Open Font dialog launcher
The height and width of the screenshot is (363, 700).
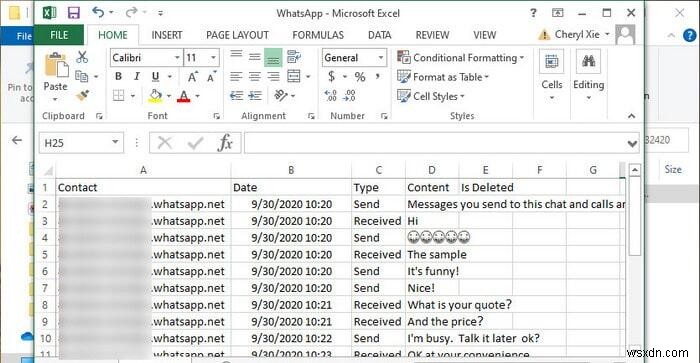tap(217, 116)
